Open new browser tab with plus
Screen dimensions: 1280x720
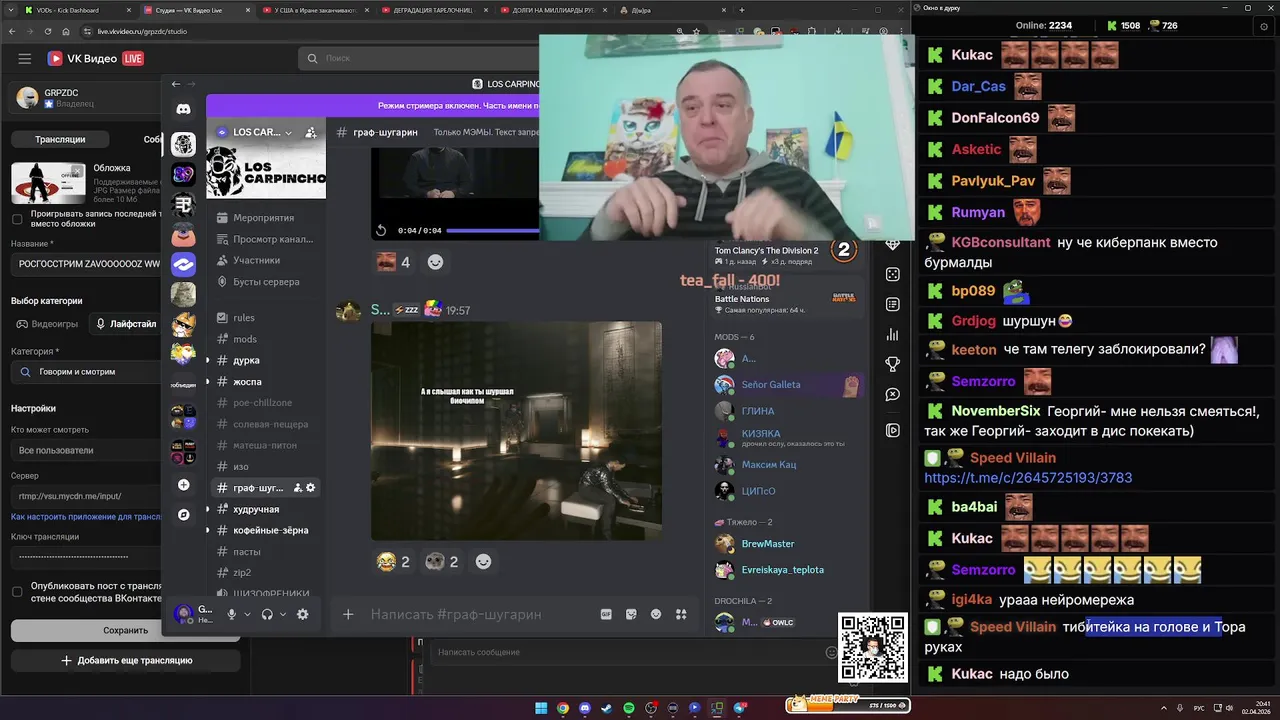tap(741, 10)
